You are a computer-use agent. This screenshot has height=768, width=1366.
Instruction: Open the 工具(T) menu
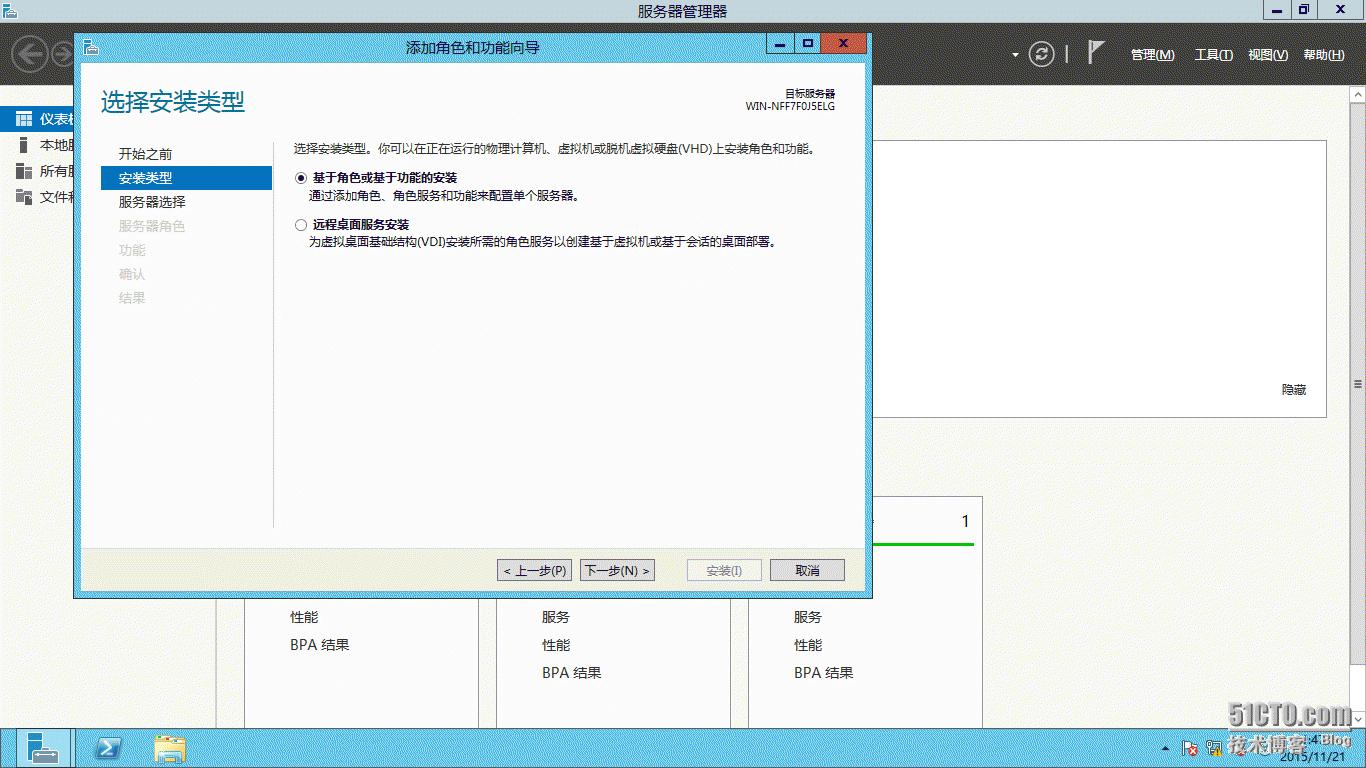tap(1212, 55)
